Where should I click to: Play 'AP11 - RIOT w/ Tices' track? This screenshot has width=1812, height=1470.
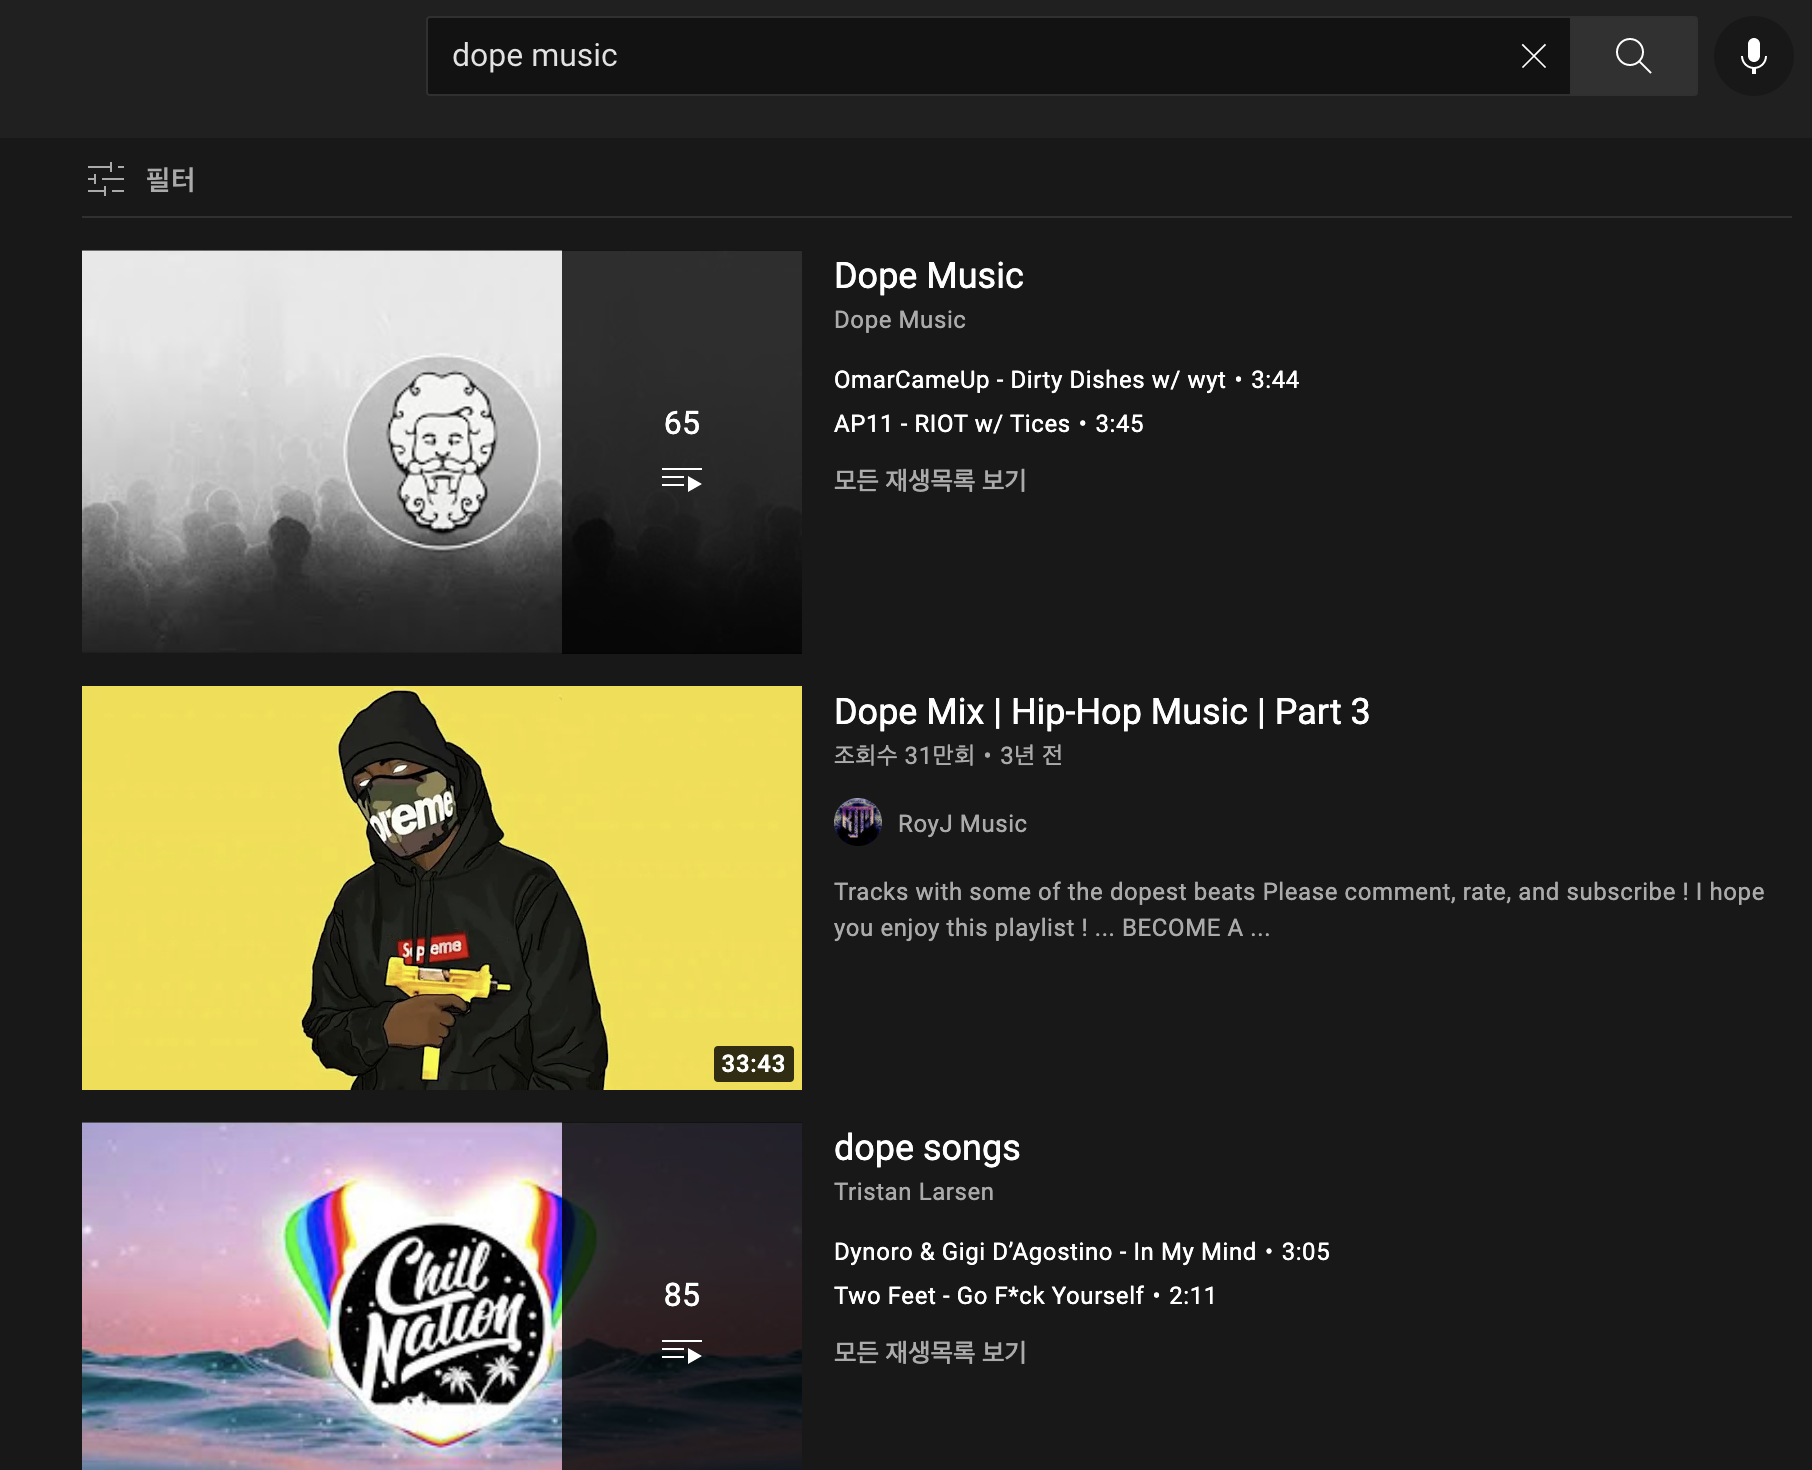coord(988,424)
